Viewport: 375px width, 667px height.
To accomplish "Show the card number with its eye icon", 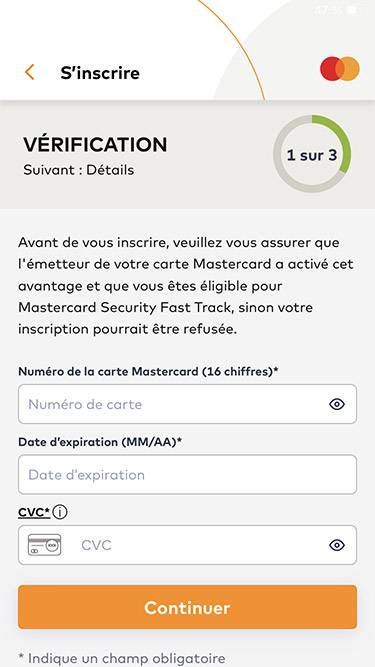I will (x=337, y=404).
